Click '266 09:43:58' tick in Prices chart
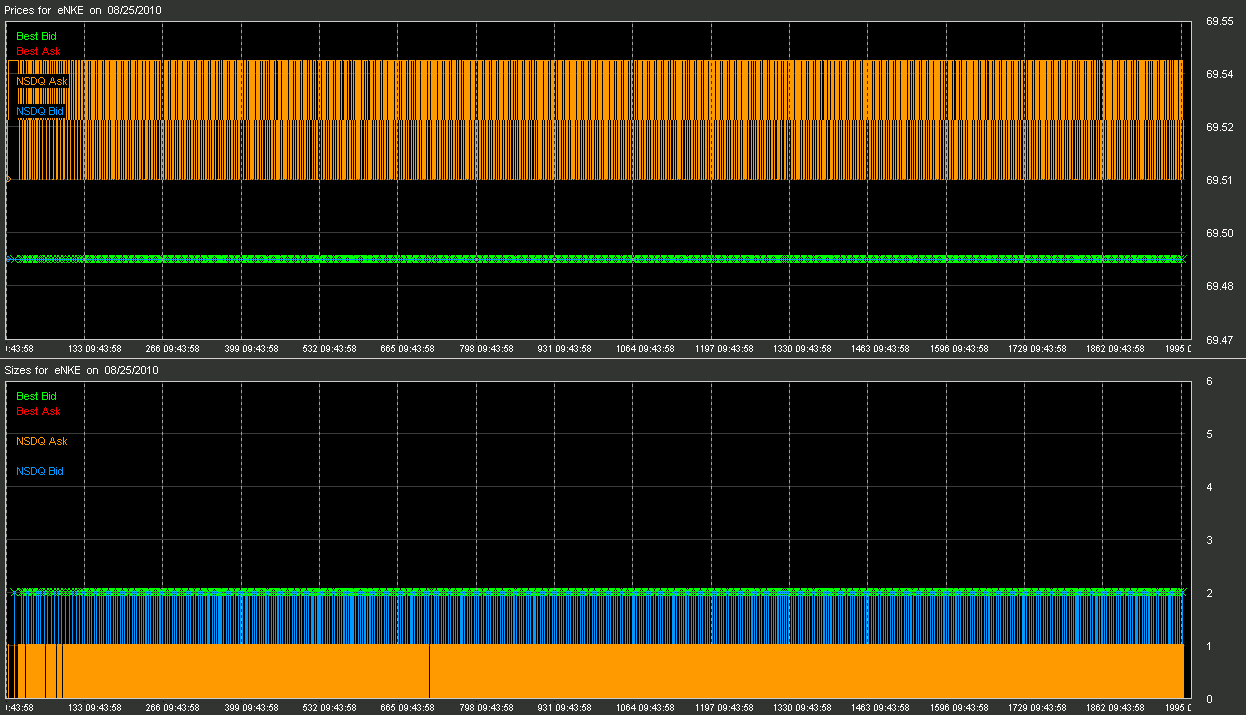The width and height of the screenshot is (1246, 715). point(172,349)
